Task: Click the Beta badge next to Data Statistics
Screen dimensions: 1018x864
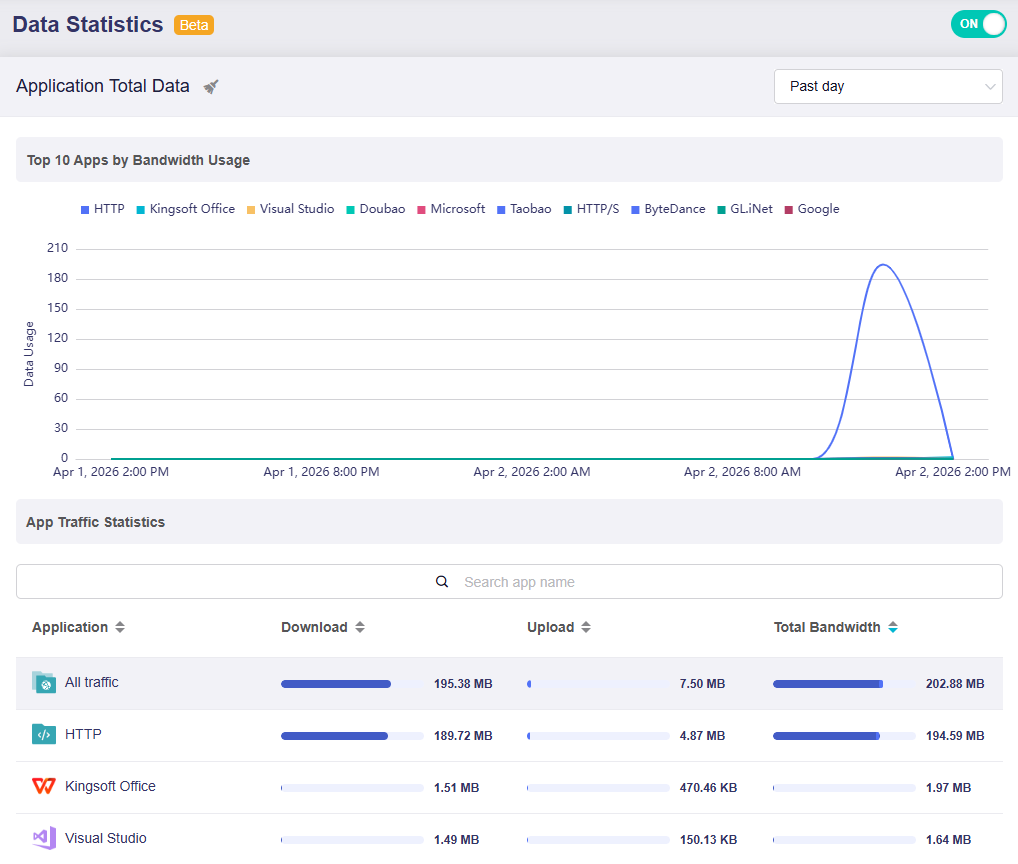Action: click(x=193, y=24)
